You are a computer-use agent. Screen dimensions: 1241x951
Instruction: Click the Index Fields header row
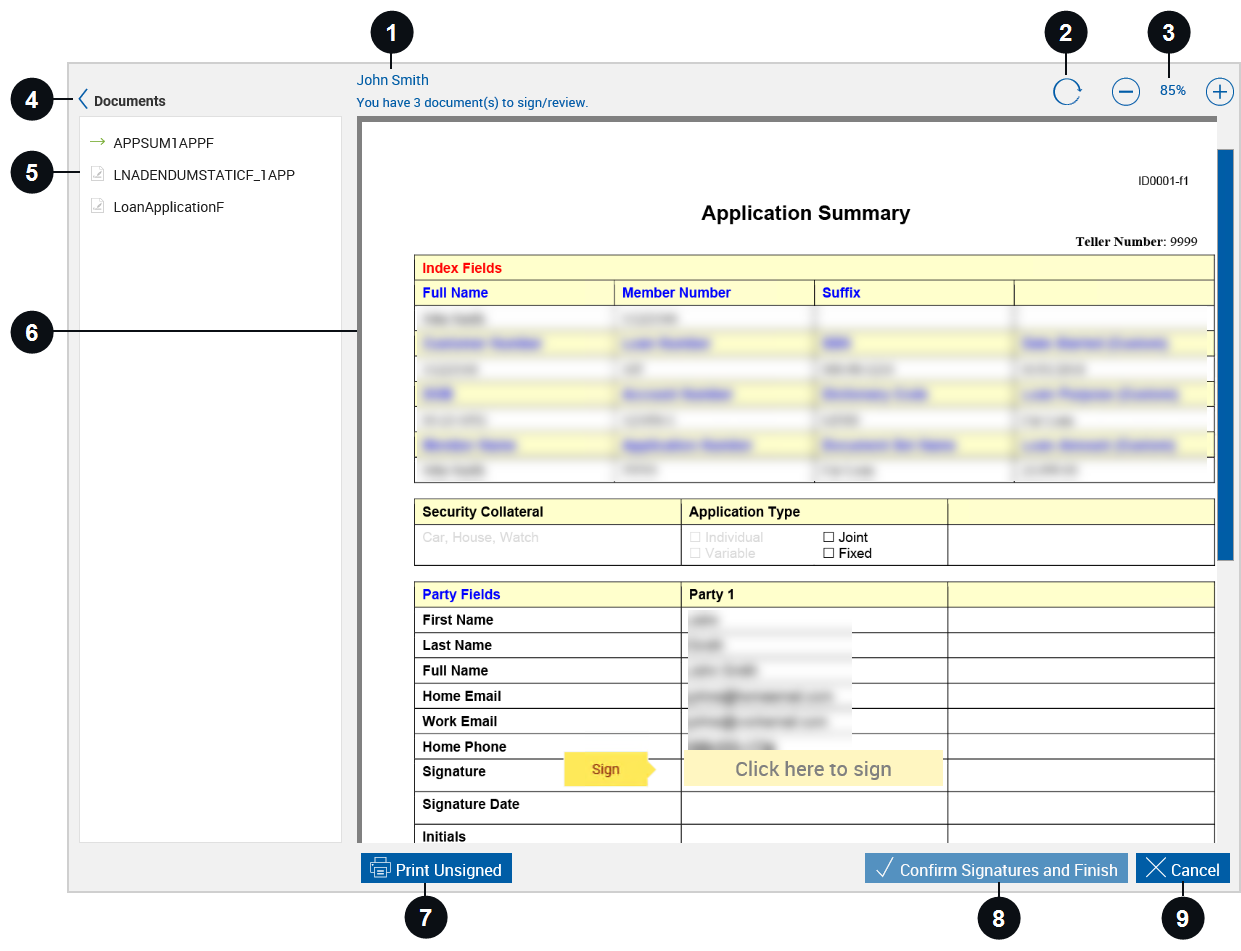coord(814,268)
